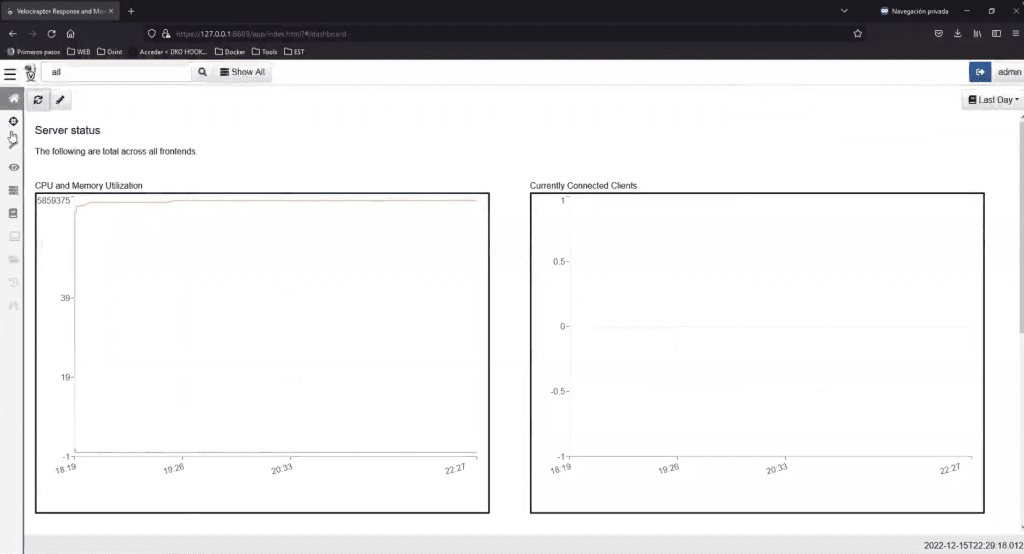Image resolution: width=1024 pixels, height=554 pixels.
Task: Open Client Events binoculars icon
Action: 13,305
